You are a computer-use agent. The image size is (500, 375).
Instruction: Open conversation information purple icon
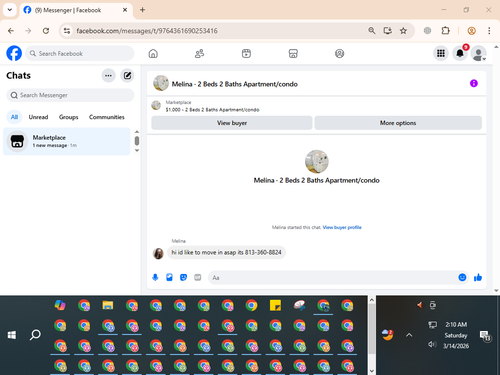pos(474,83)
